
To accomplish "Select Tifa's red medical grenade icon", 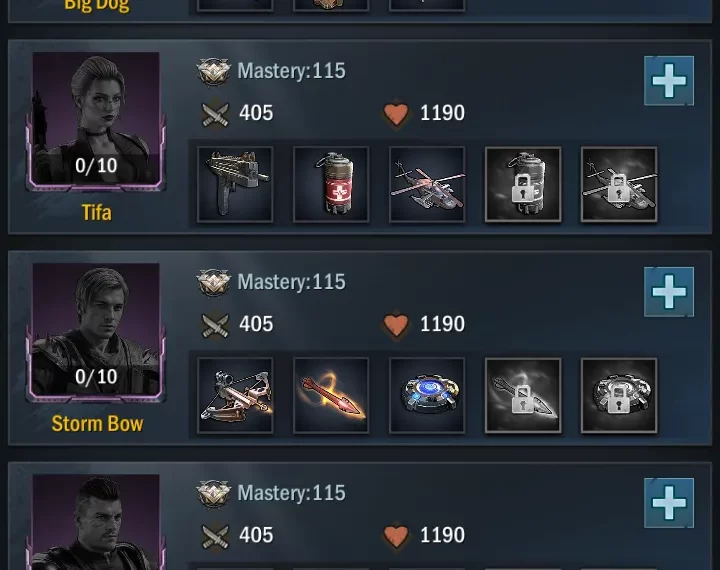I will (331, 184).
